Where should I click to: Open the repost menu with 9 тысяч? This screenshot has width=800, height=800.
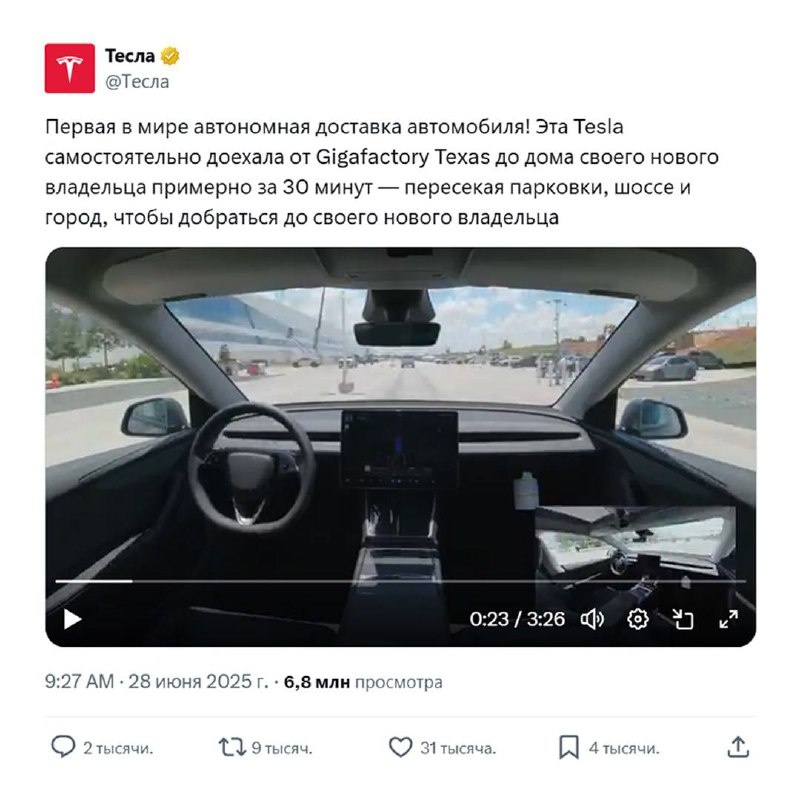[265, 748]
